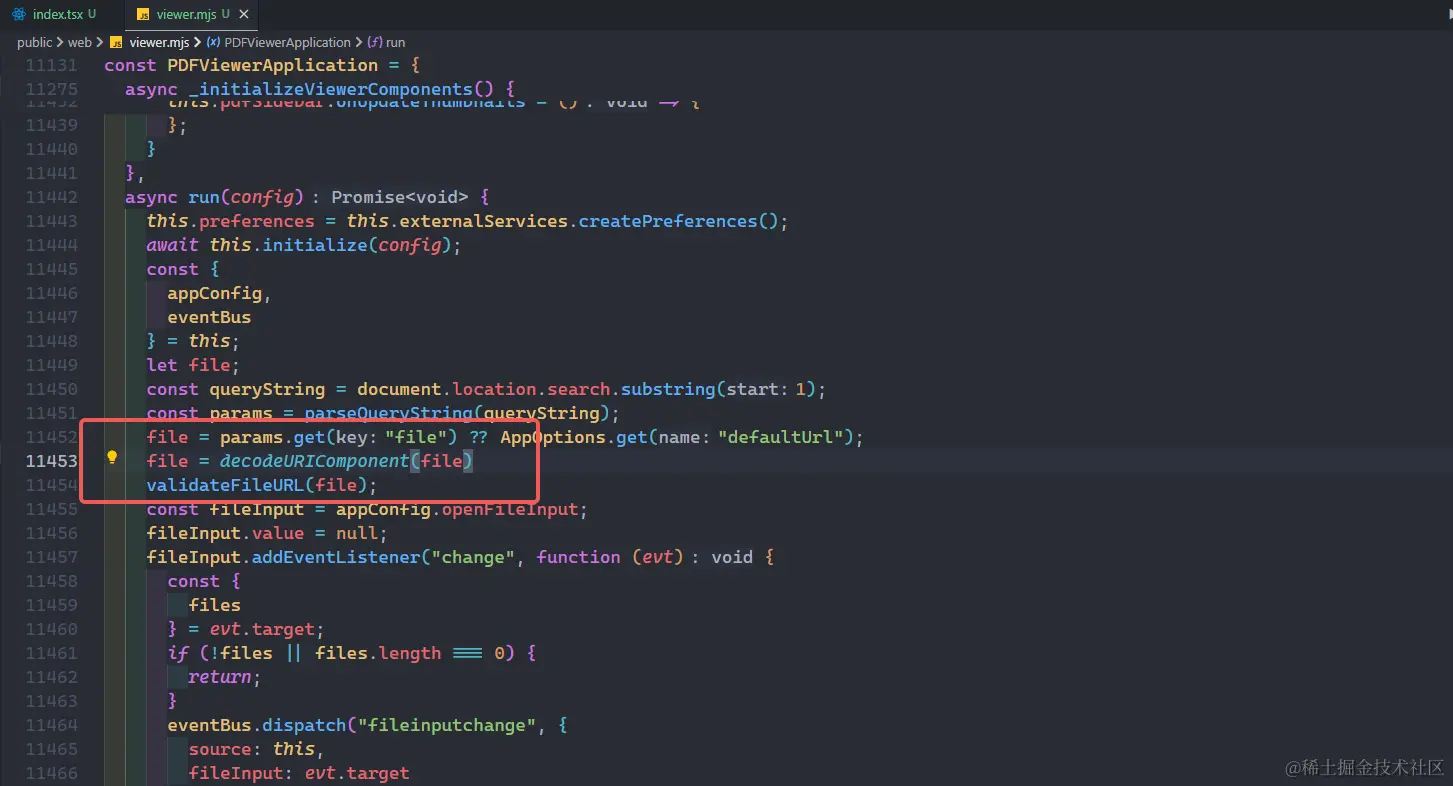The width and height of the screenshot is (1453, 786).
Task: Click the lightbulb quick fix icon
Action: (x=111, y=458)
